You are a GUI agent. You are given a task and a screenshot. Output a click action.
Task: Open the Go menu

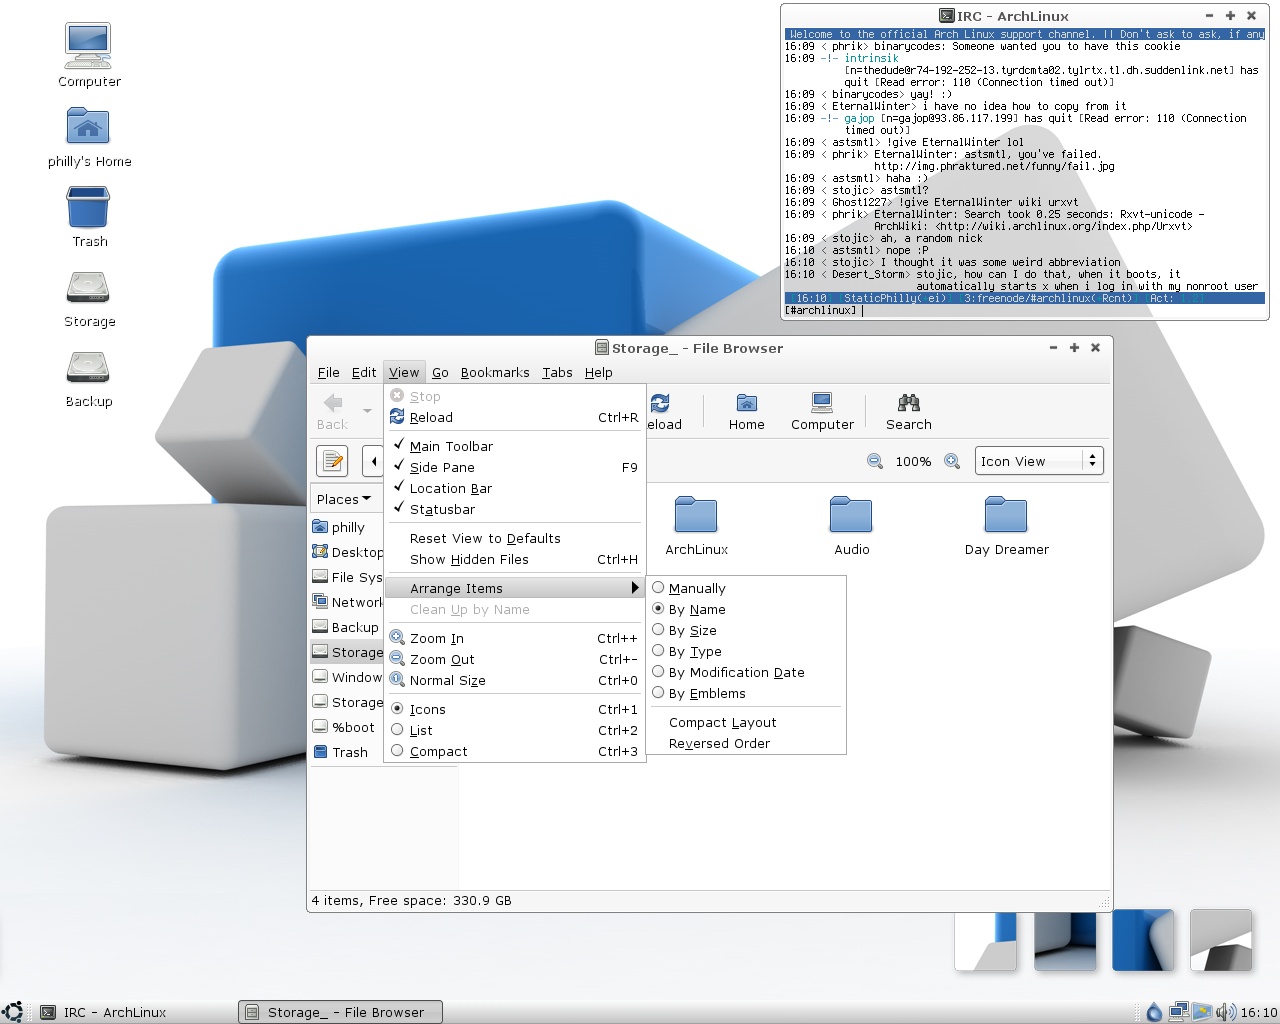[440, 372]
